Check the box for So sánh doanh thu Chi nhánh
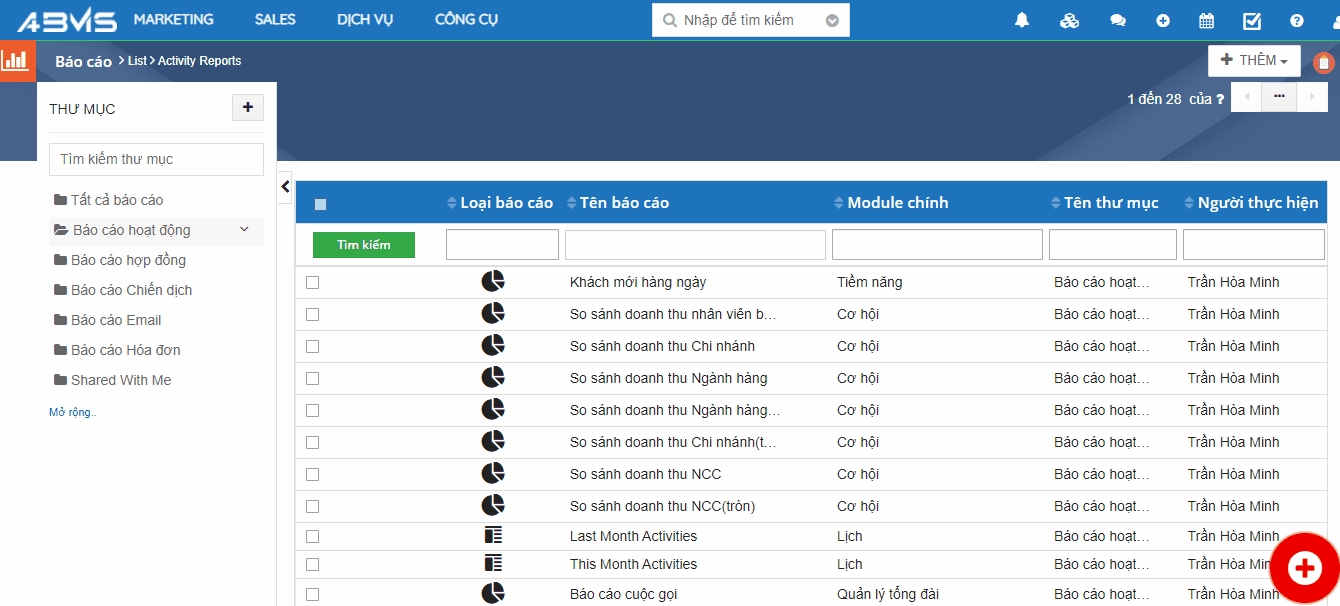 click(313, 346)
